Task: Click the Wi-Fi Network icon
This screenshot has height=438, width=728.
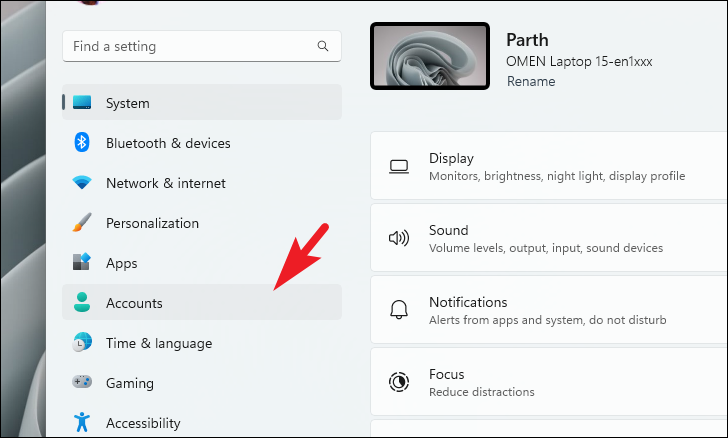Action: (82, 183)
